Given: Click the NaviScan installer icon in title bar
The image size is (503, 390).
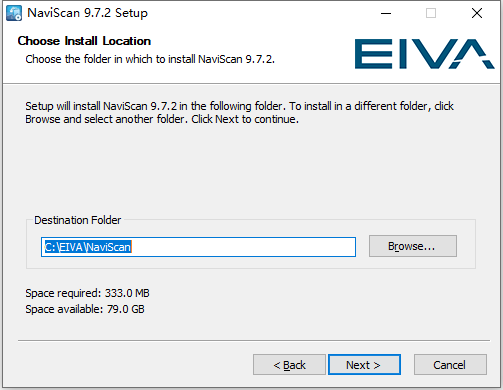Looking at the screenshot, I should [x=14, y=13].
